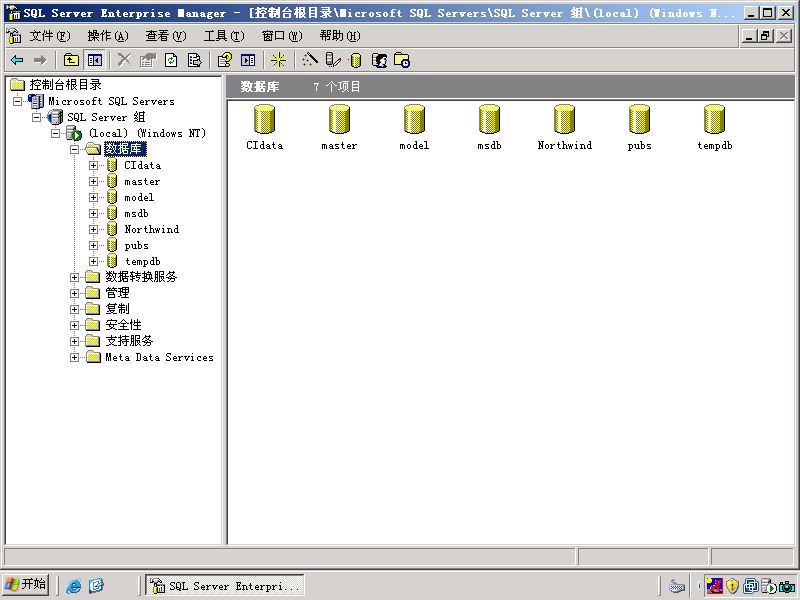Expand the Northwind database tree node
The width and height of the screenshot is (800, 600).
coord(93,230)
